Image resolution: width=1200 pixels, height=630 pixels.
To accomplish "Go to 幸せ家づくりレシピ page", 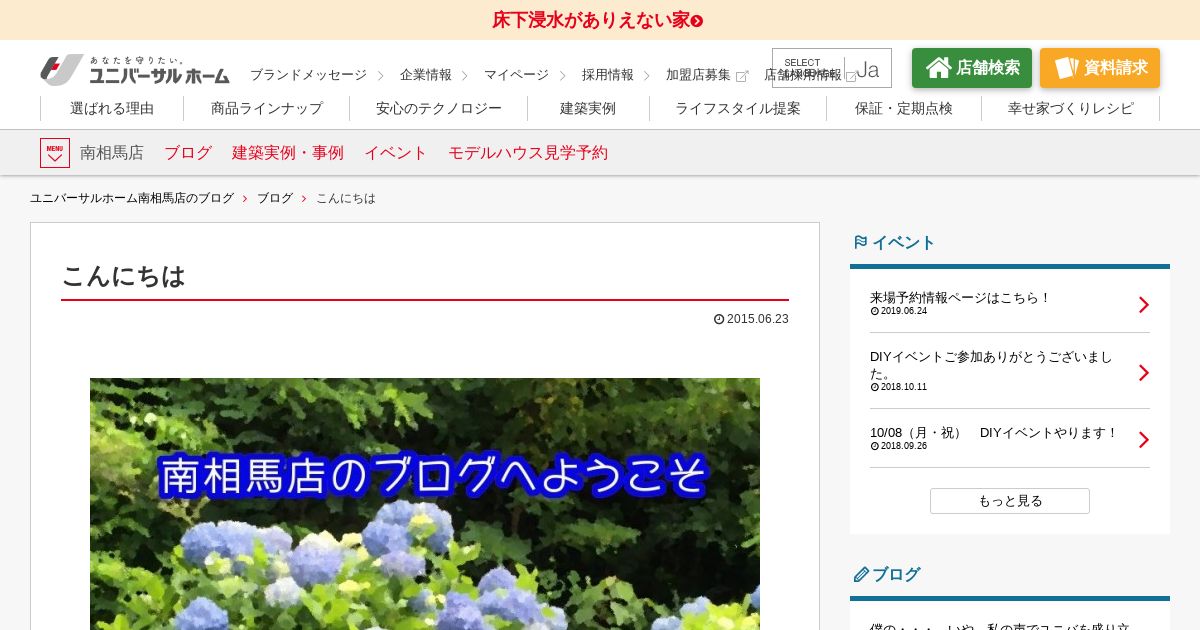I will [x=1071, y=109].
